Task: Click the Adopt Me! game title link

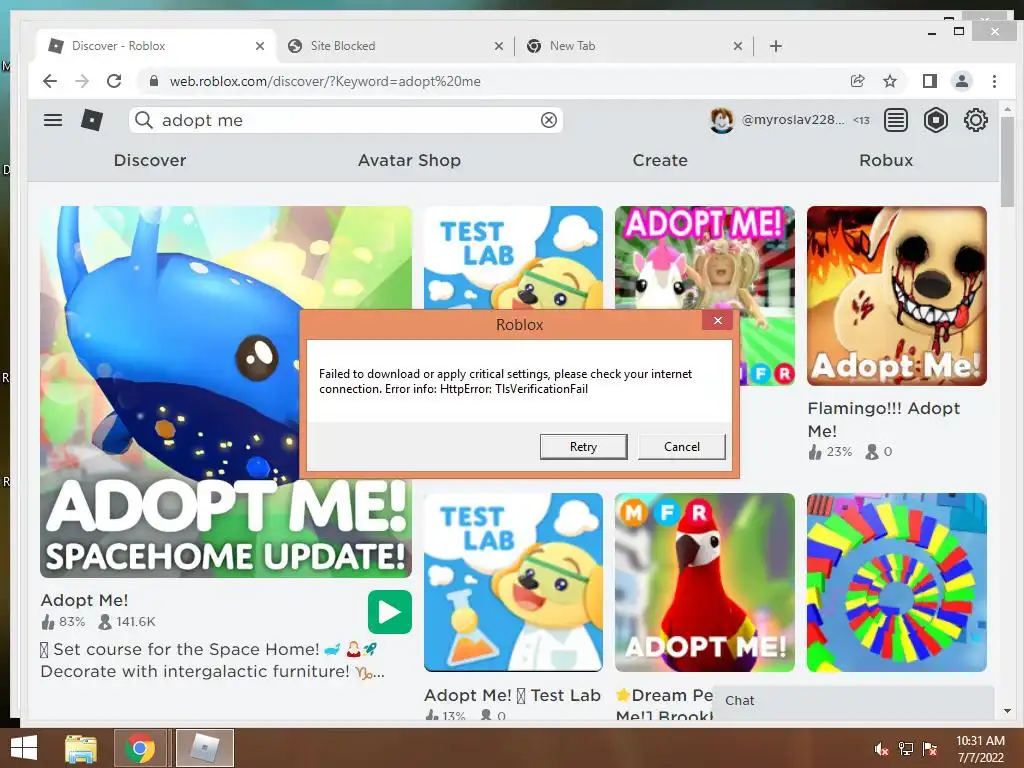Action: pyautogui.click(x=84, y=600)
